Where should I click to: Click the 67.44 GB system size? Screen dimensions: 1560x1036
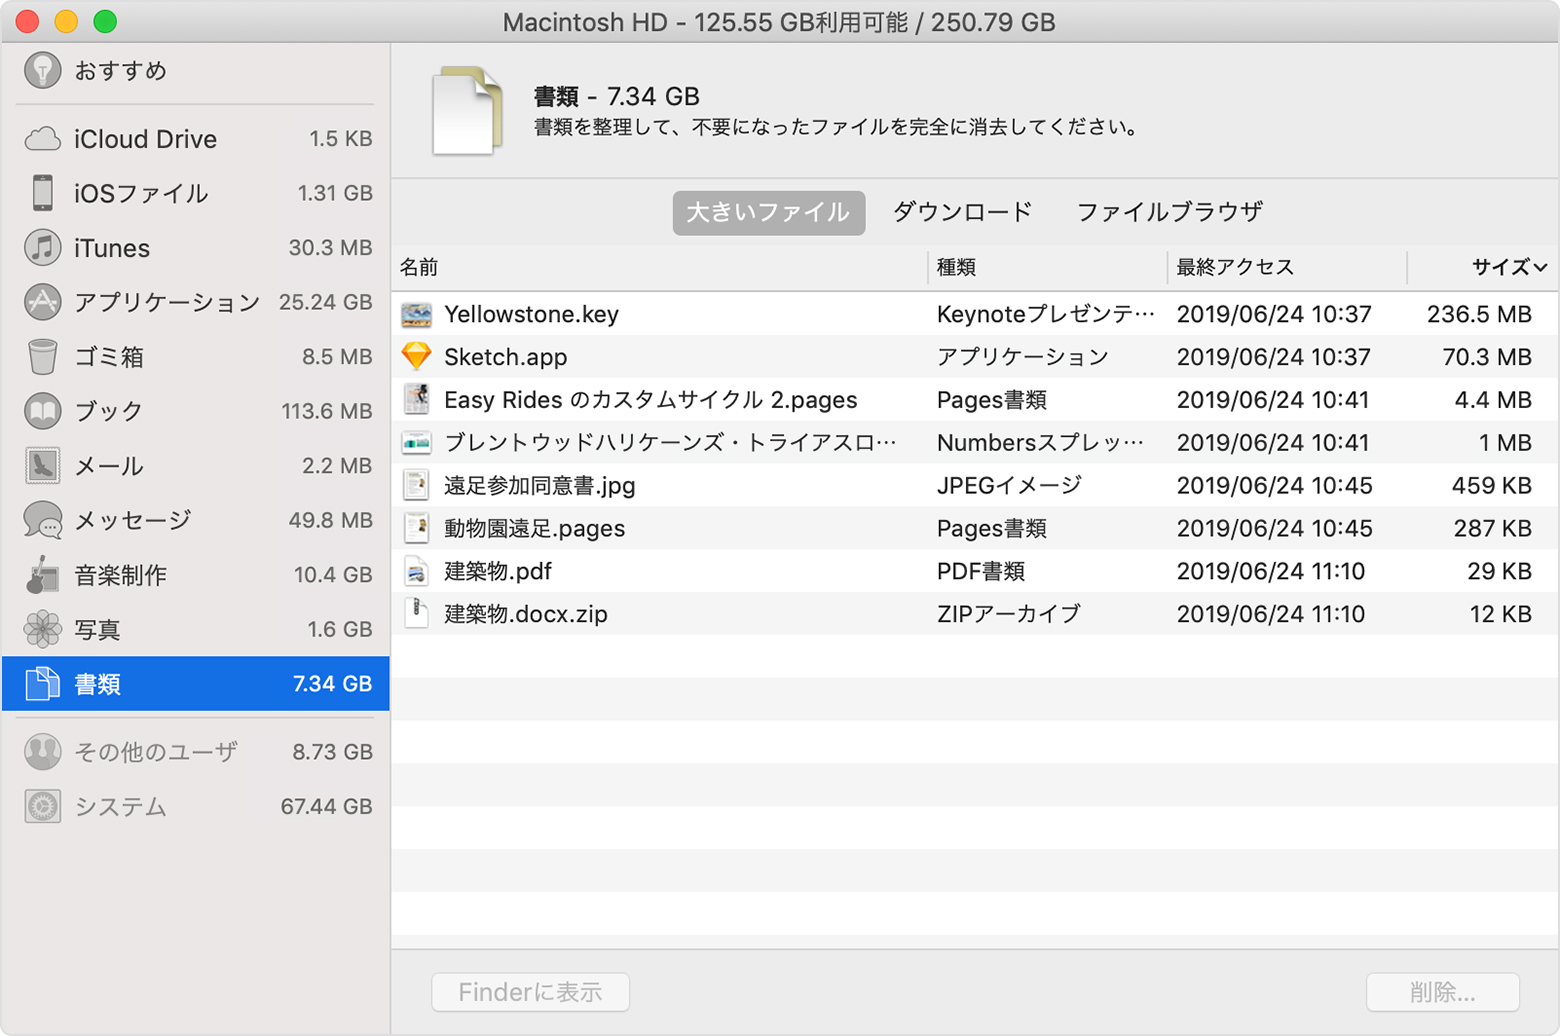pos(326,806)
